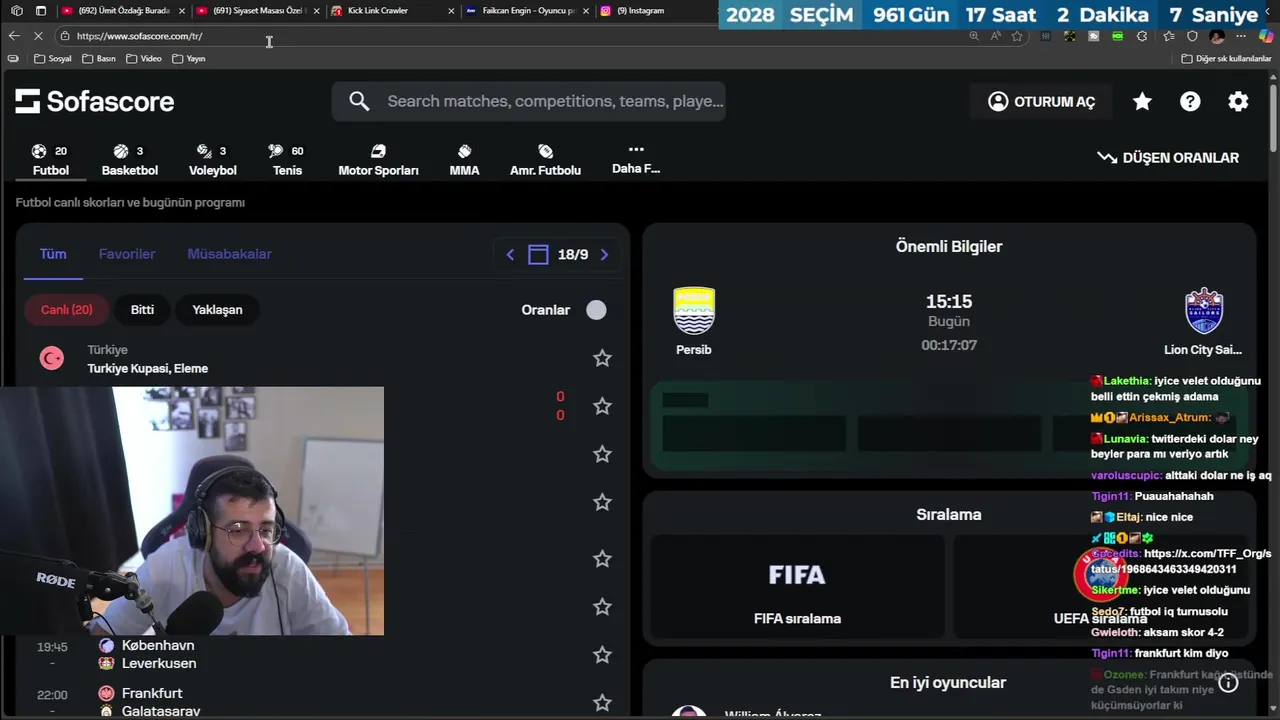1280x720 pixels.
Task: Open Video bookmarks folder
Action: 144,59
